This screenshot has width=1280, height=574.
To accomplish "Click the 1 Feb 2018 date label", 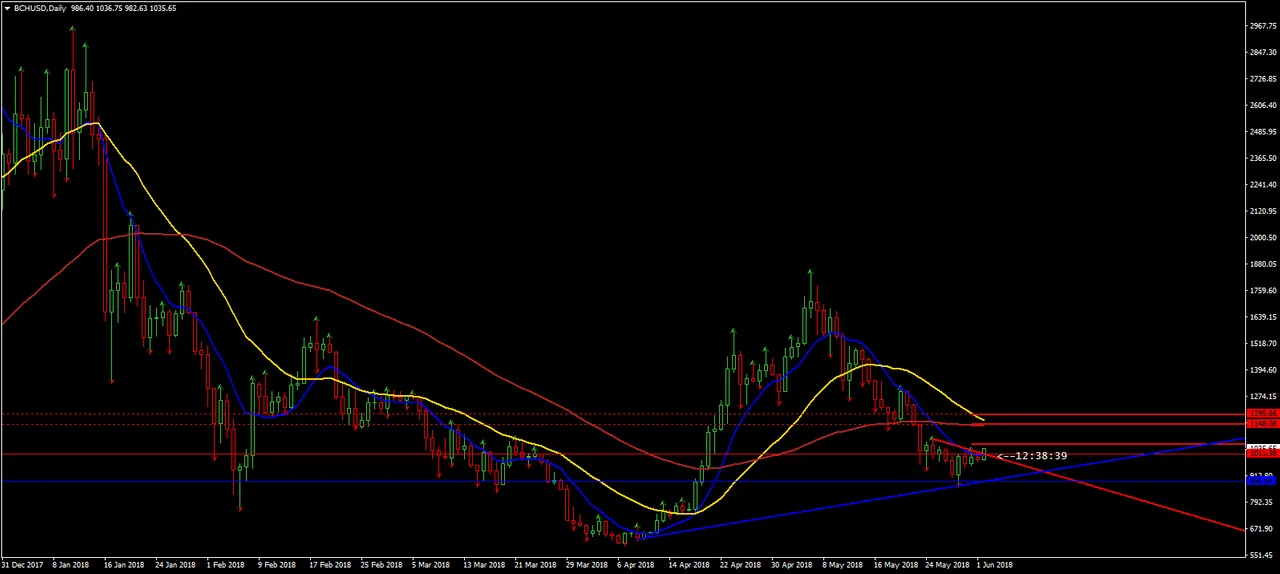I will click(x=225, y=565).
